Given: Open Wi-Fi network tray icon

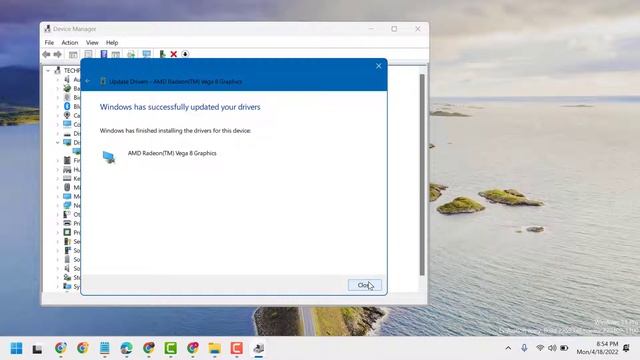Looking at the screenshot, I should click(x=540, y=348).
